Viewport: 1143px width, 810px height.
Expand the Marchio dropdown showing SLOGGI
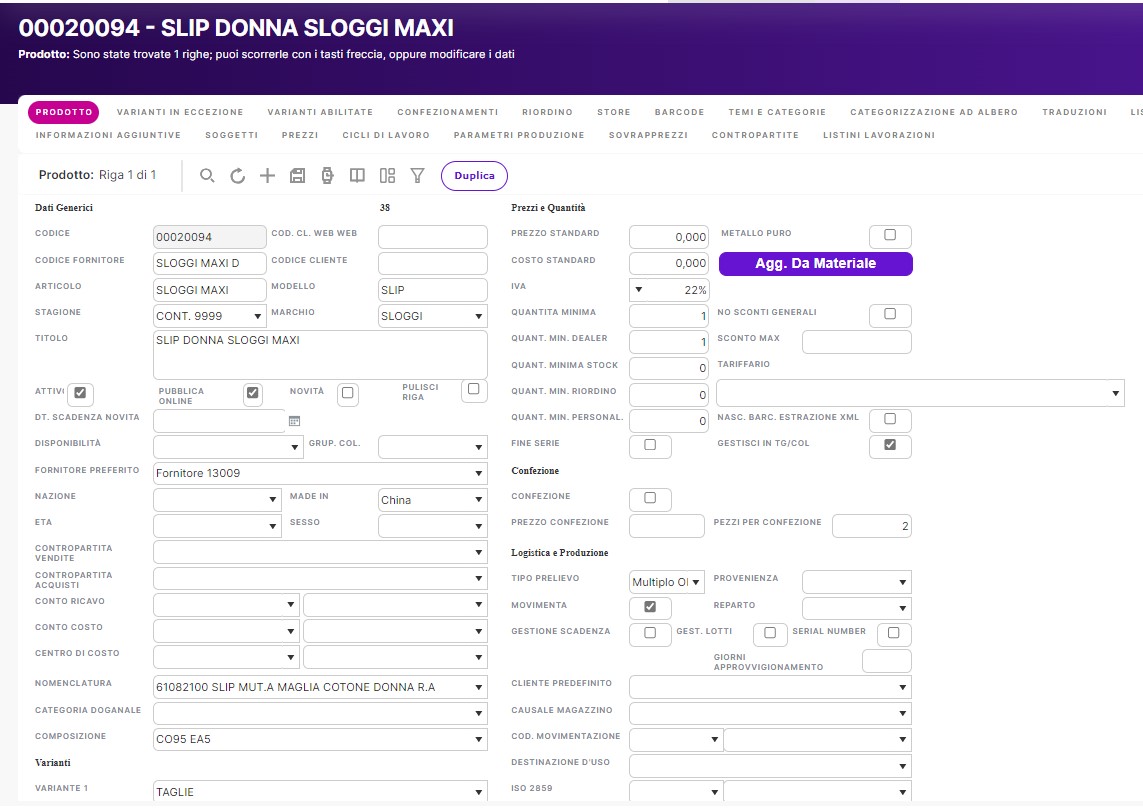coord(432,316)
